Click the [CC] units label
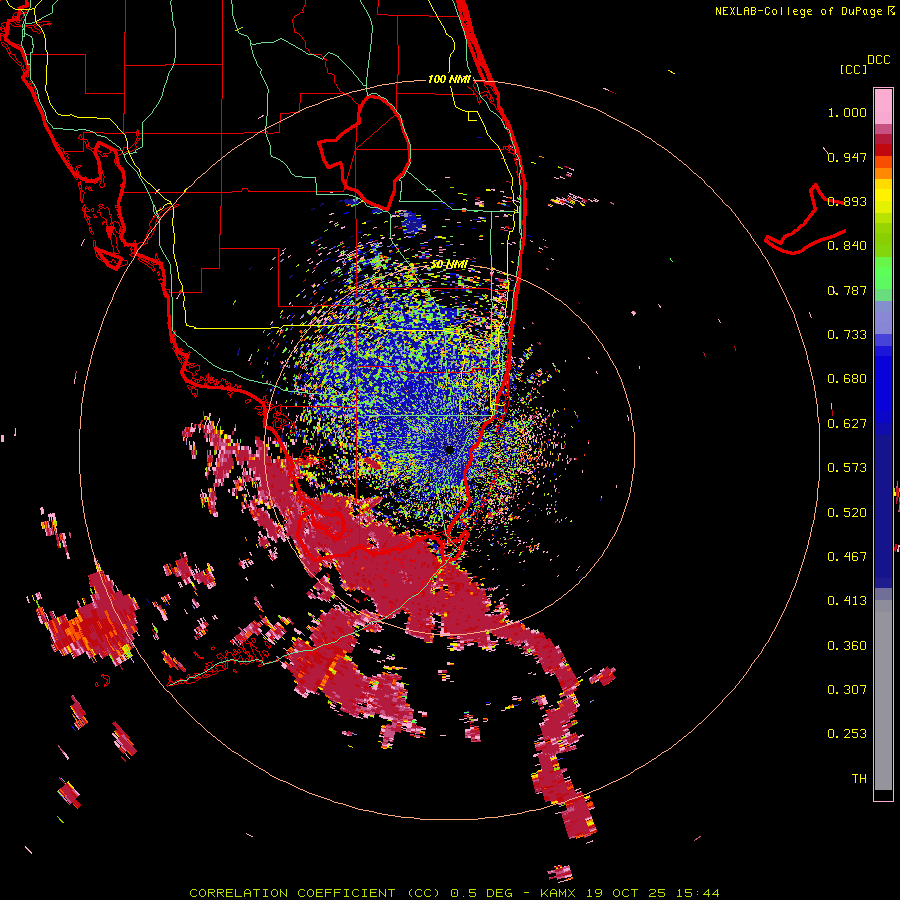 pos(854,69)
